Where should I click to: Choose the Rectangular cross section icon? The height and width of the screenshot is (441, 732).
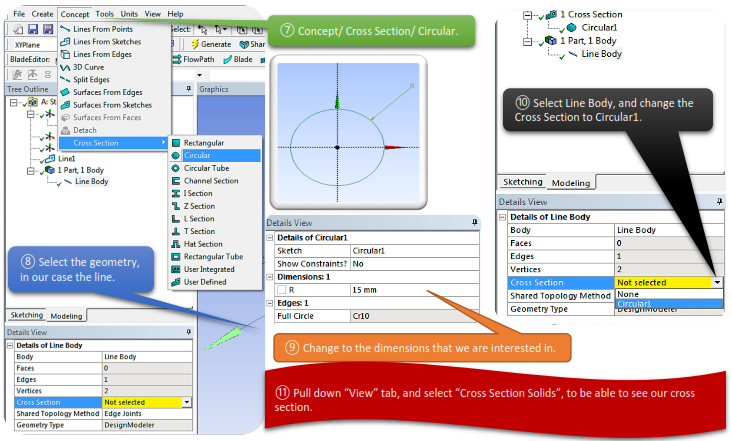point(176,143)
